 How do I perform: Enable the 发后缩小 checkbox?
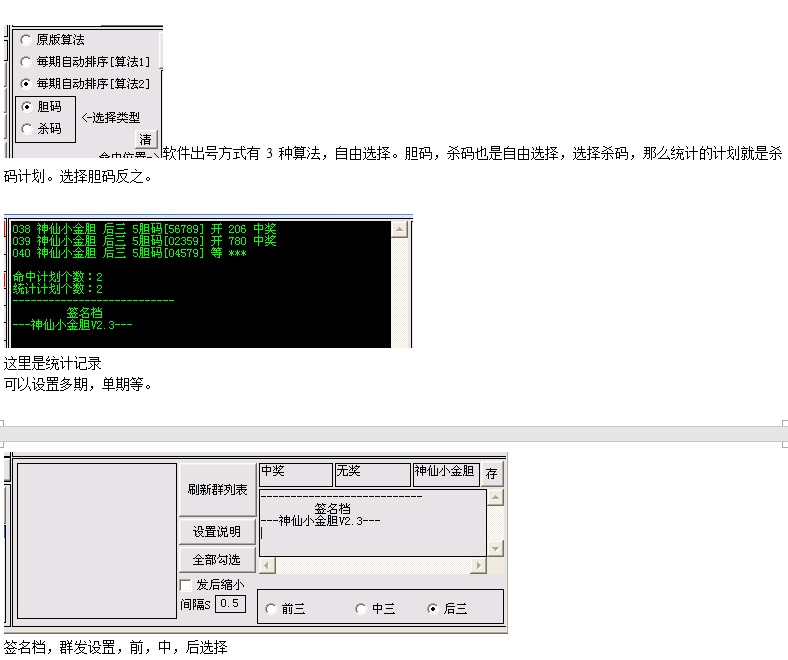185,584
